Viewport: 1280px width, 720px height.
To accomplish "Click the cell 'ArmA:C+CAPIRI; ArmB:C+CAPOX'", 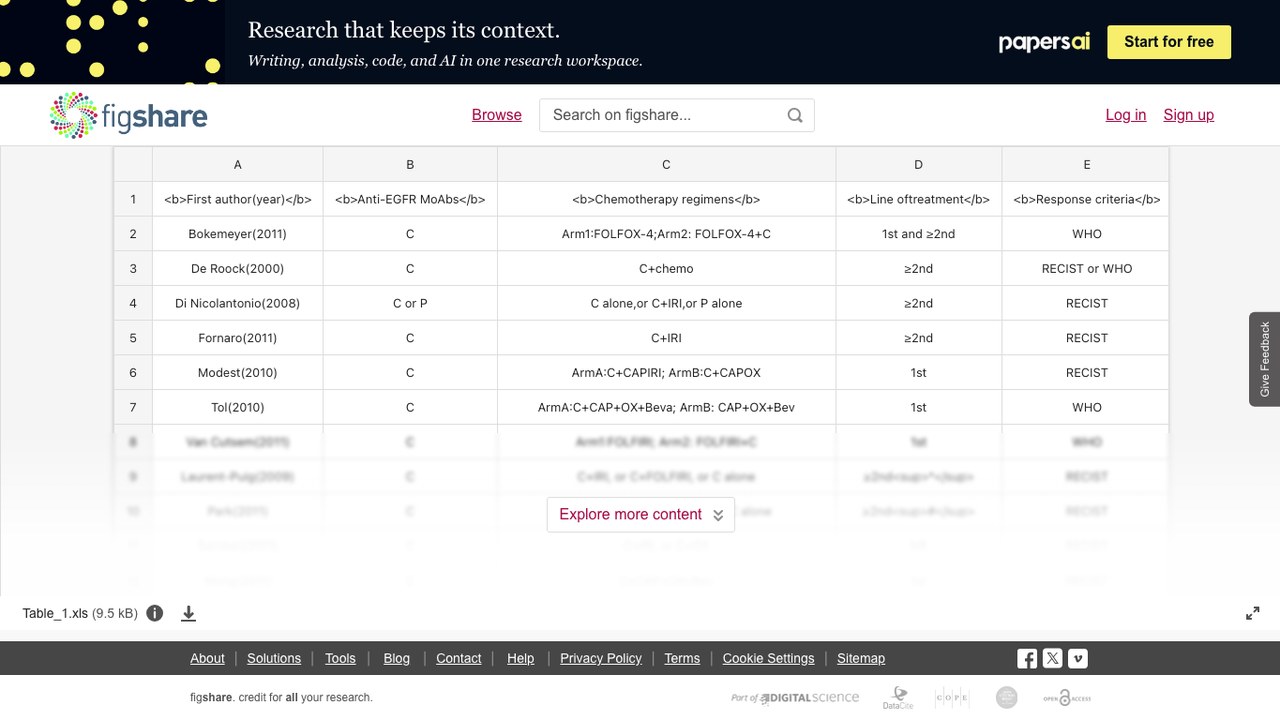I will click(667, 372).
